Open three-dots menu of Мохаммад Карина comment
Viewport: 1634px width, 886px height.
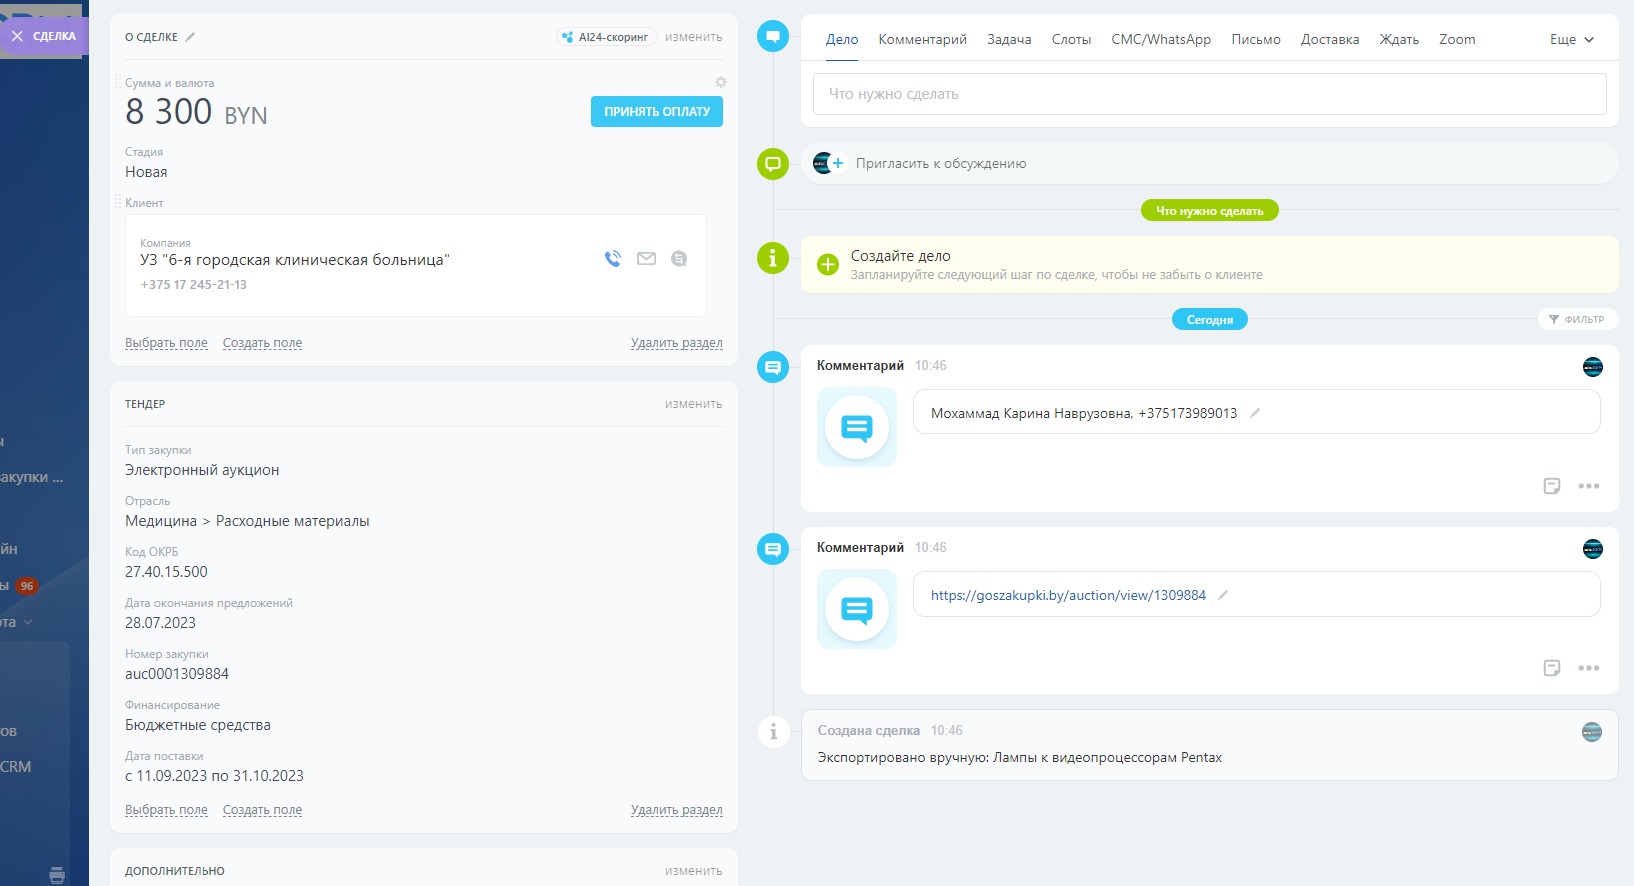pyautogui.click(x=1588, y=486)
